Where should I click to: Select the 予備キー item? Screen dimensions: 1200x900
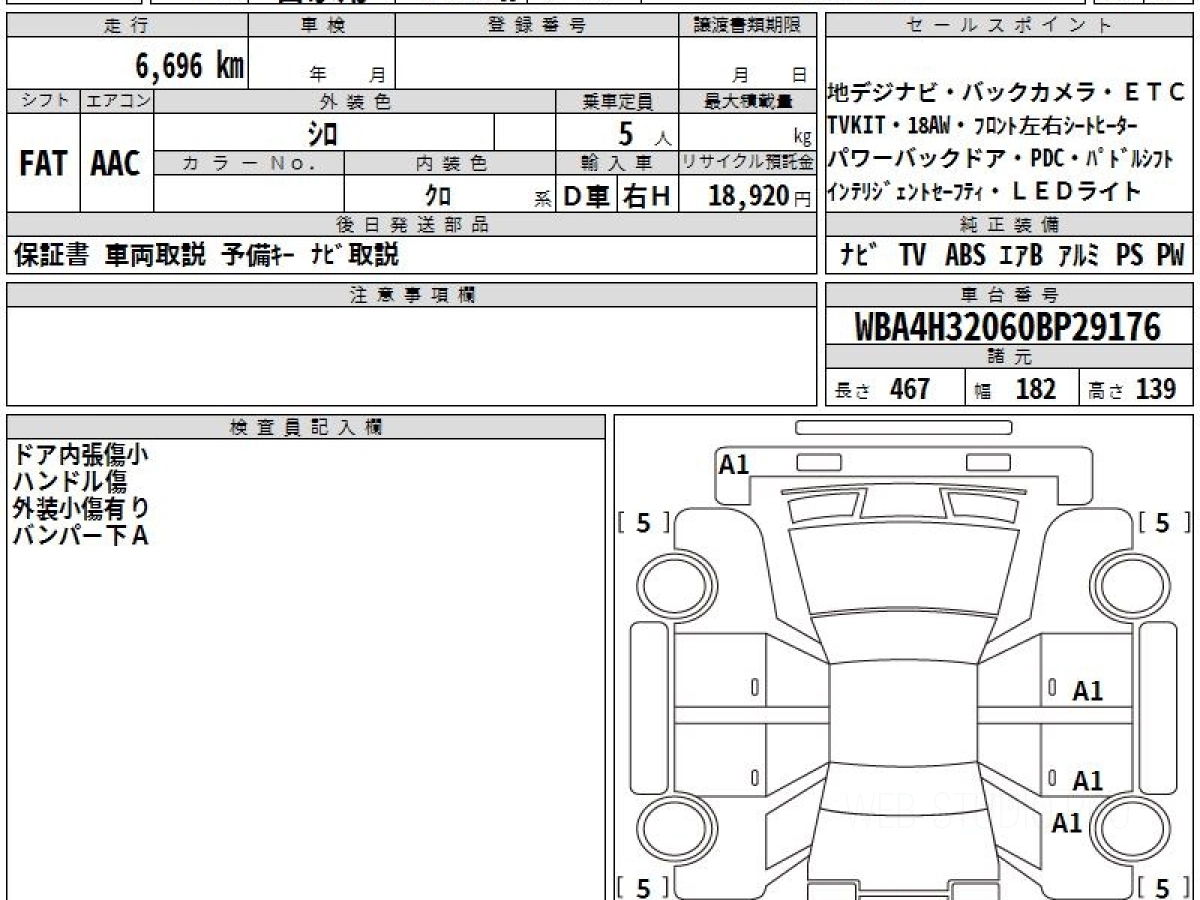[x=256, y=255]
